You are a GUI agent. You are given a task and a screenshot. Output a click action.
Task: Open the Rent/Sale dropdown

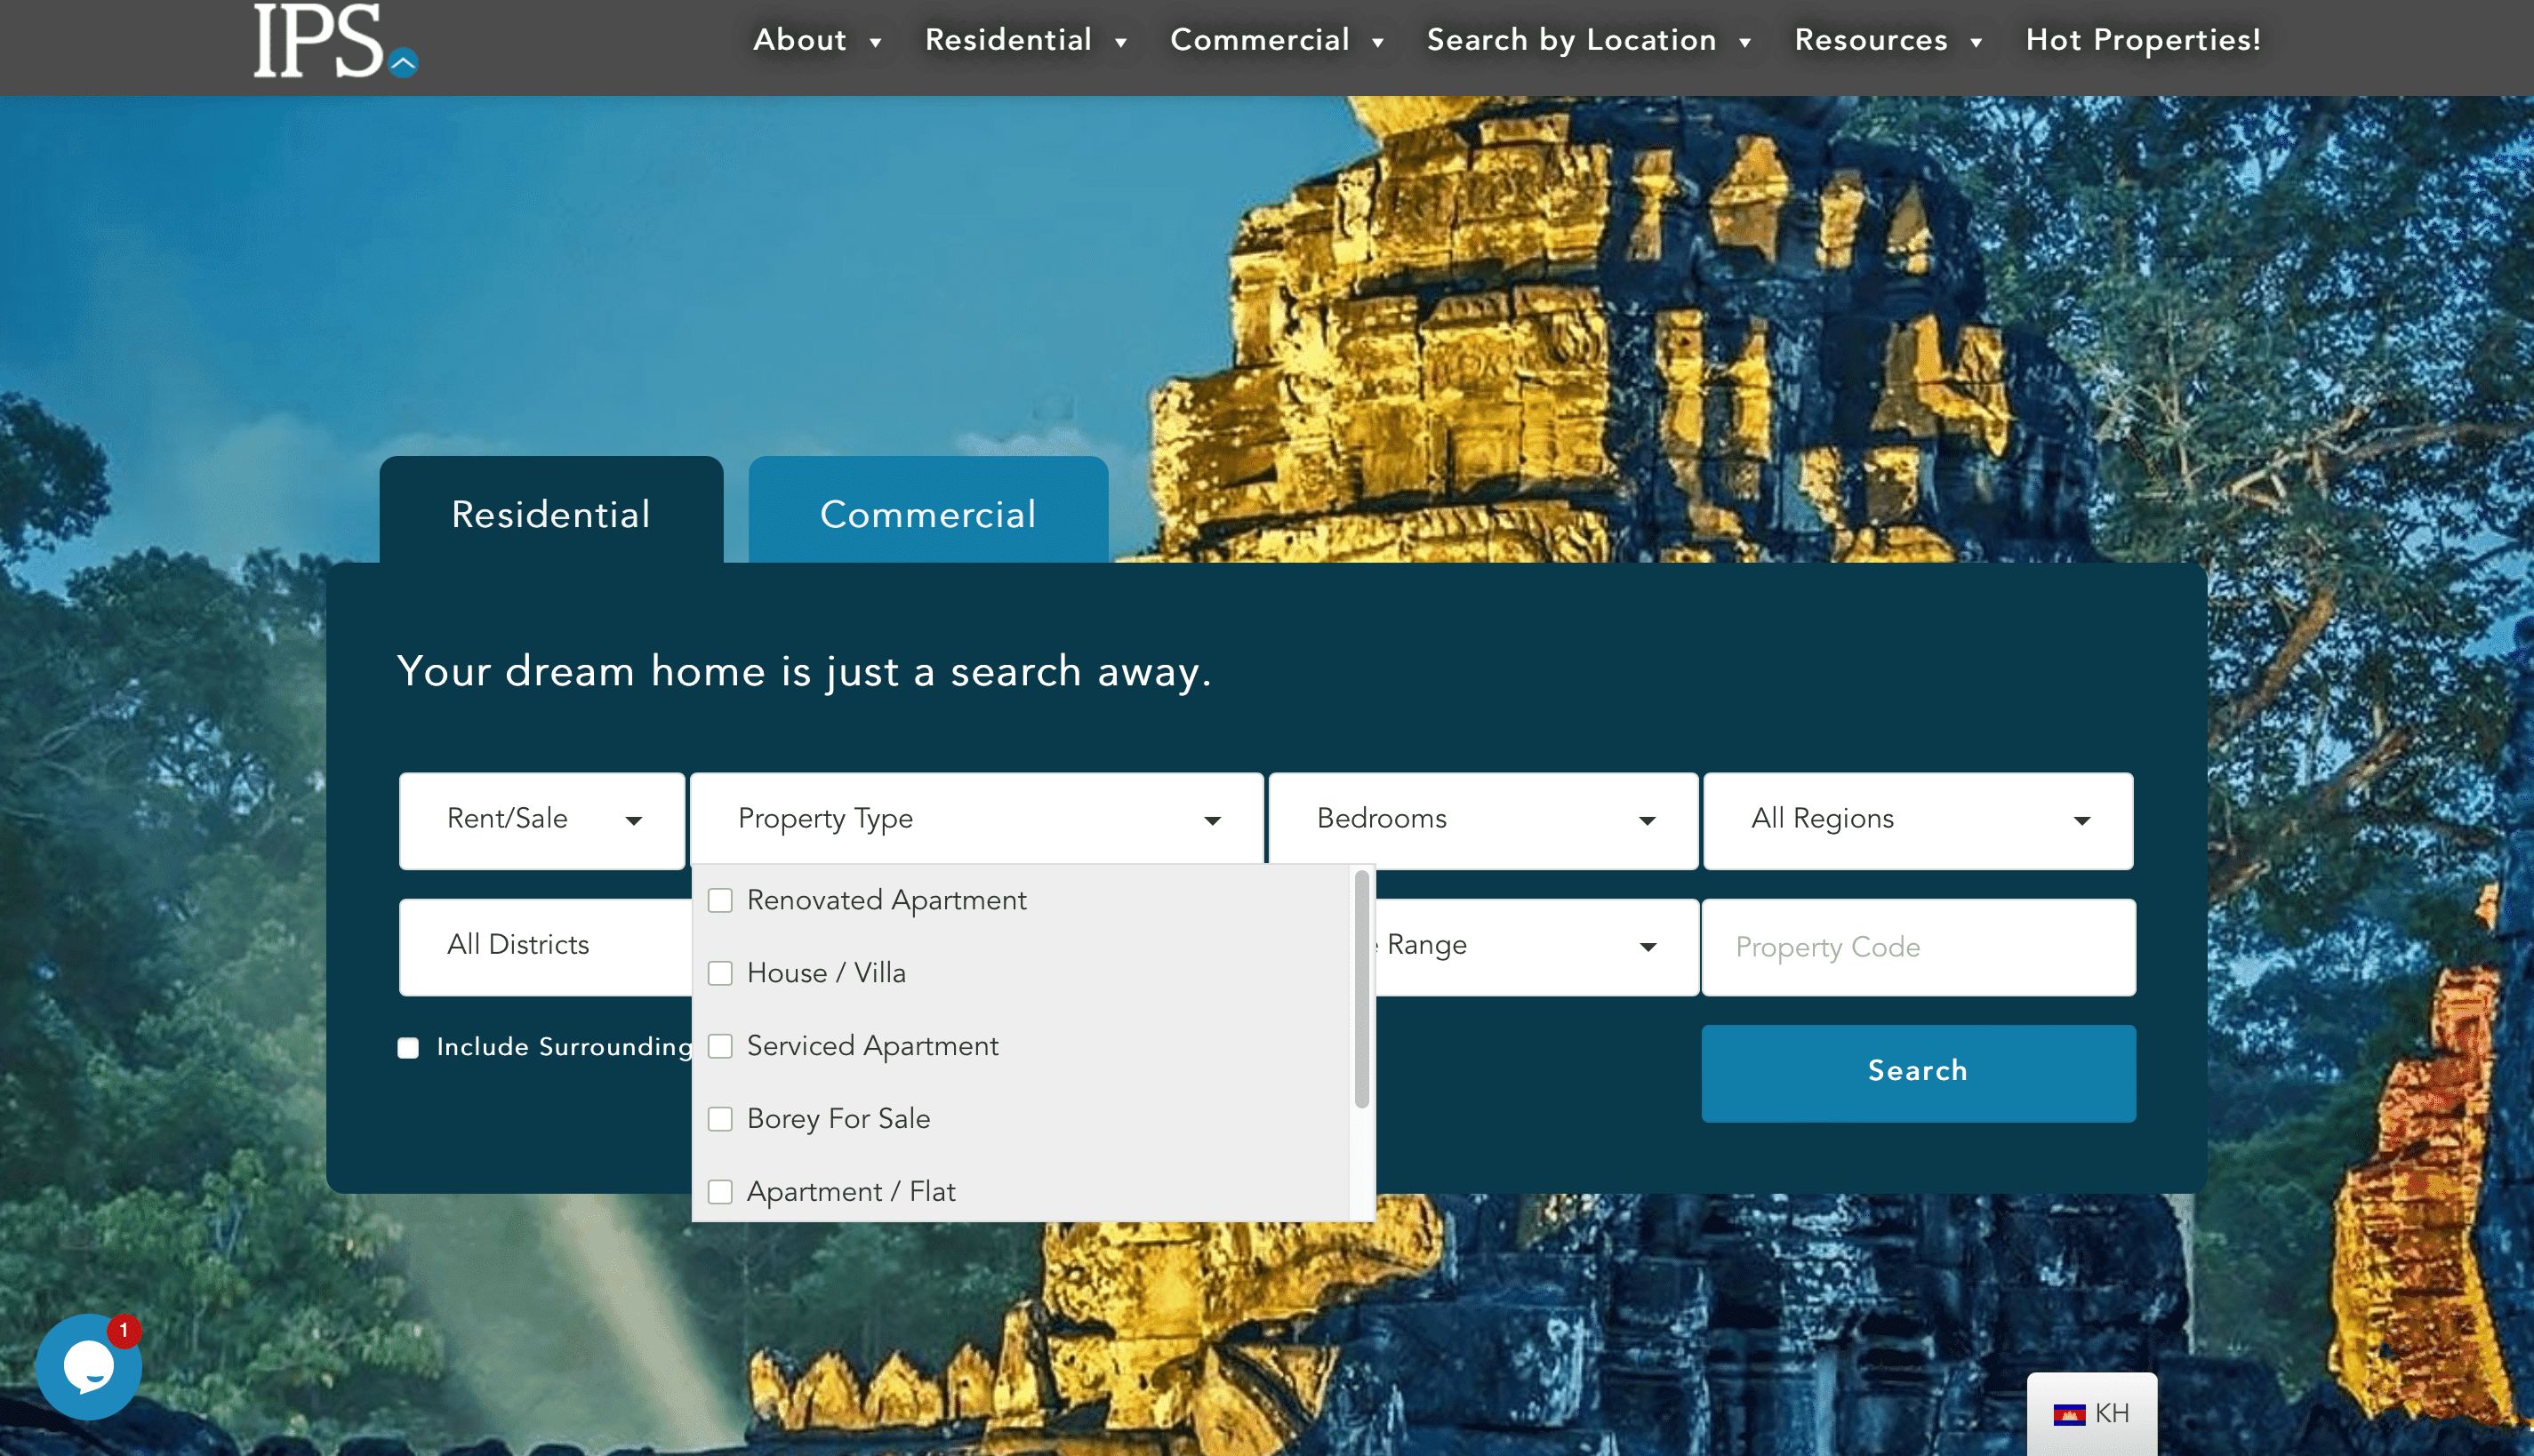540,820
